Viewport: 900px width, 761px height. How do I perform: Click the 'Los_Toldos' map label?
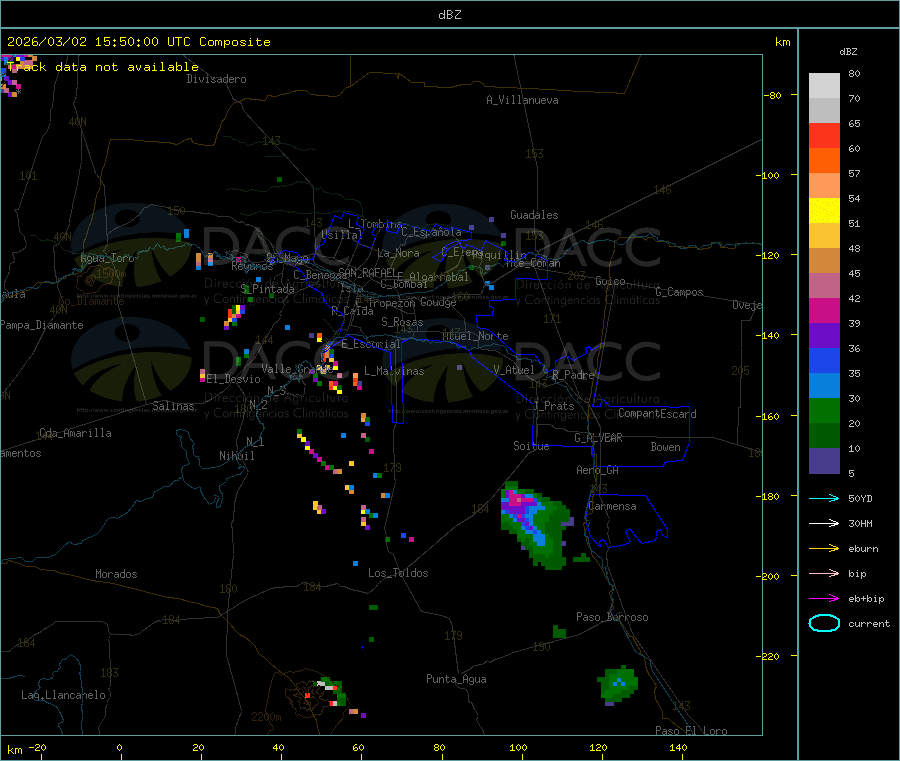398,573
